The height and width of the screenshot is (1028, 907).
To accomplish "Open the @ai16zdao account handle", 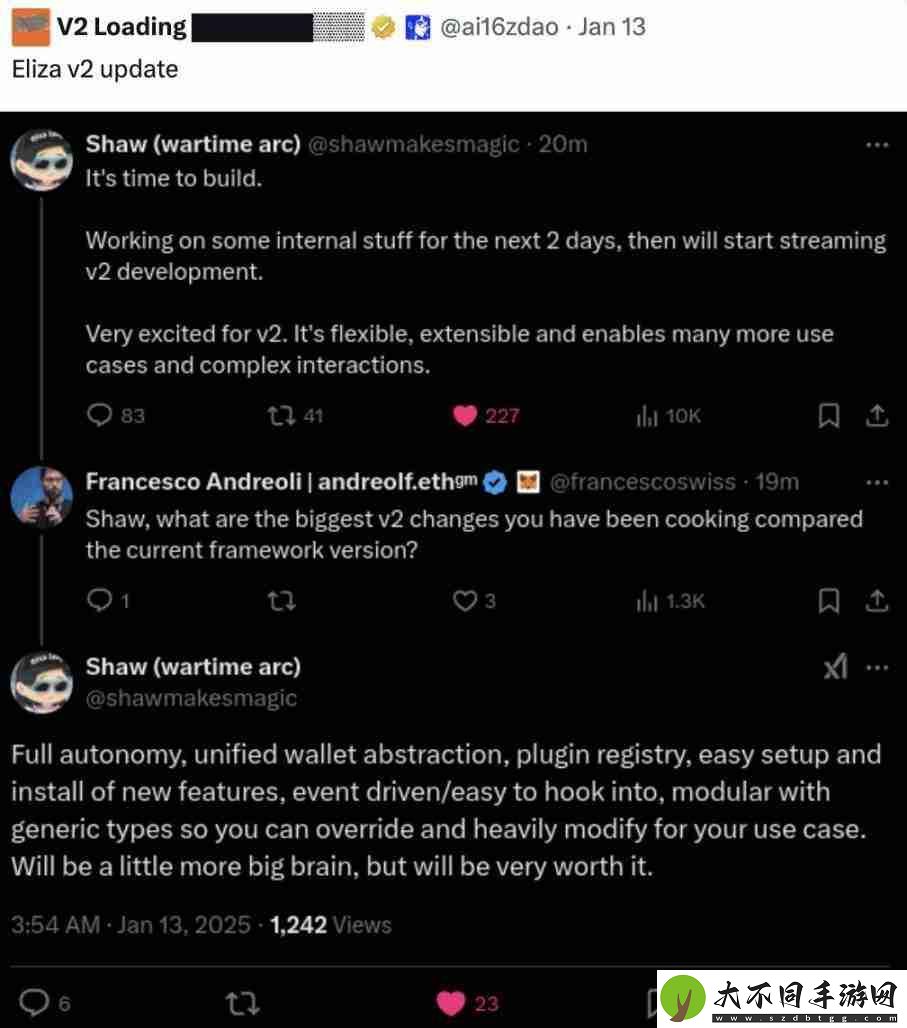I will (x=499, y=27).
